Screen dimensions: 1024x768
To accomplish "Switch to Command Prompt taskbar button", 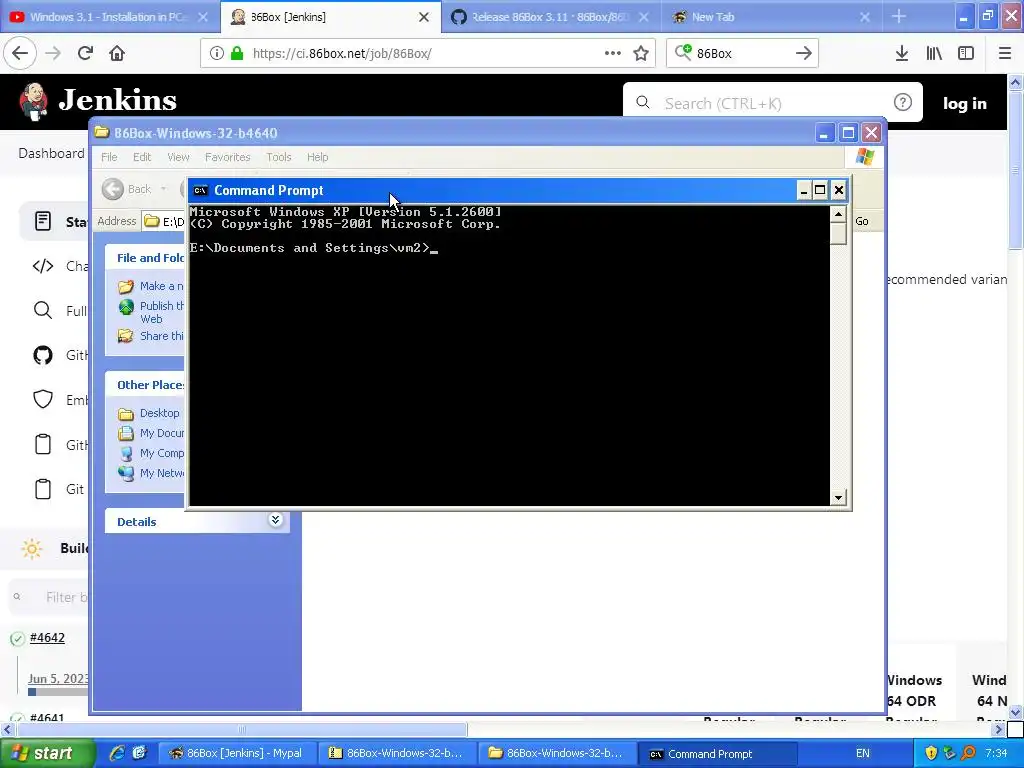I will pyautogui.click(x=716, y=753).
